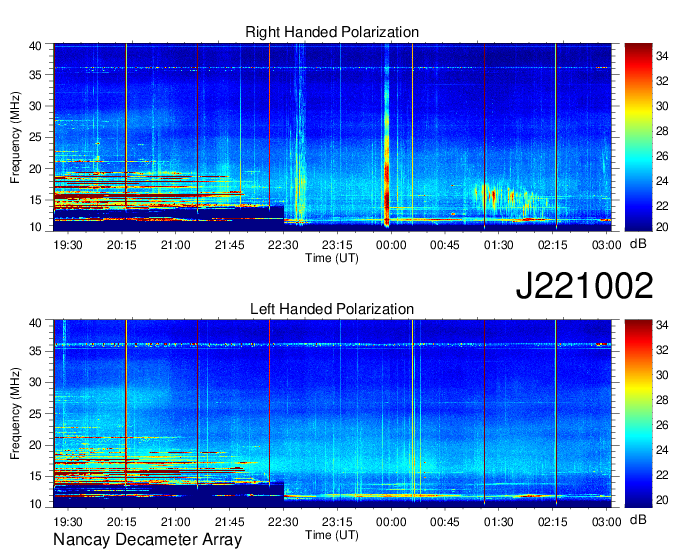Viewport: 680px width, 552px height.
Task: Click the 20:15 tick label of left-handed plot
Action: [x=121, y=522]
